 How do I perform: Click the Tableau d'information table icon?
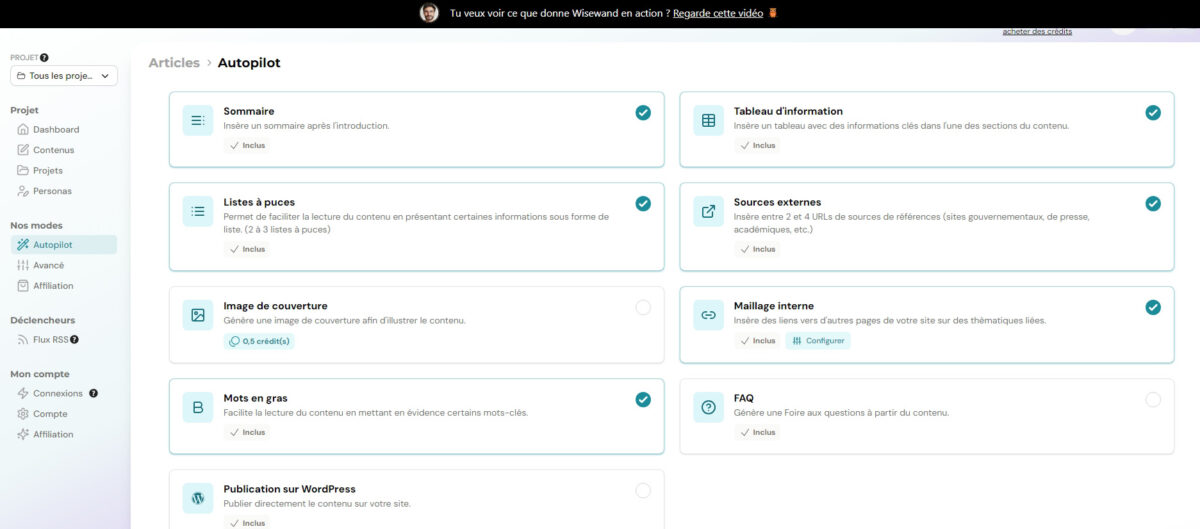tap(708, 121)
